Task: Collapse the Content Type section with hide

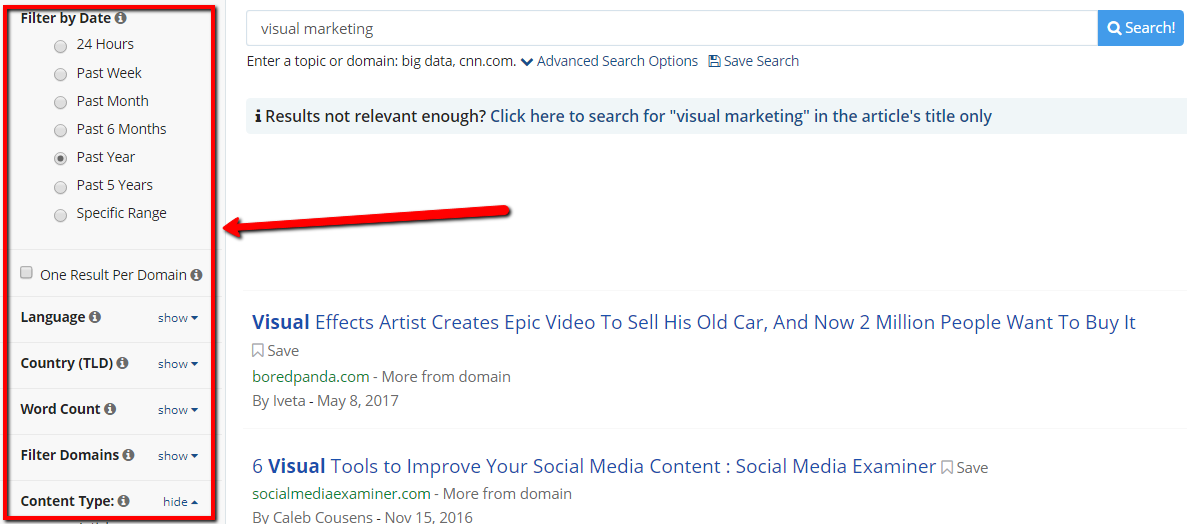Action: click(x=180, y=502)
